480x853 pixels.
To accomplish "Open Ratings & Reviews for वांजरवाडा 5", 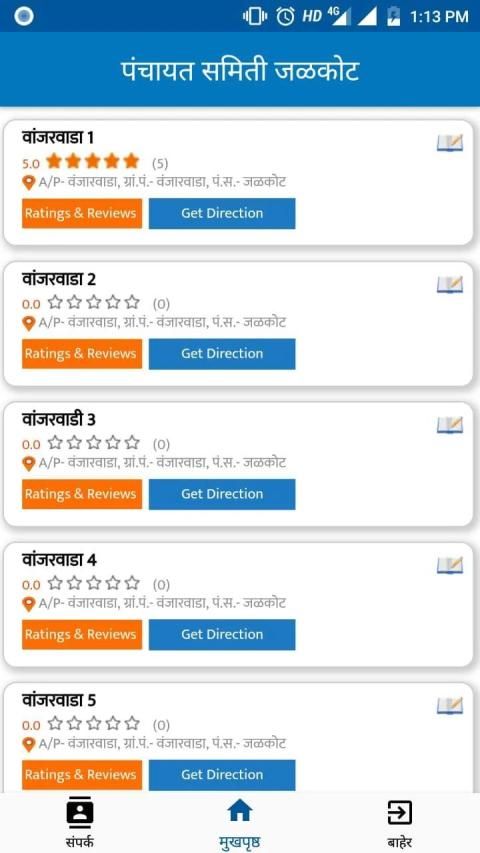I will point(82,775).
